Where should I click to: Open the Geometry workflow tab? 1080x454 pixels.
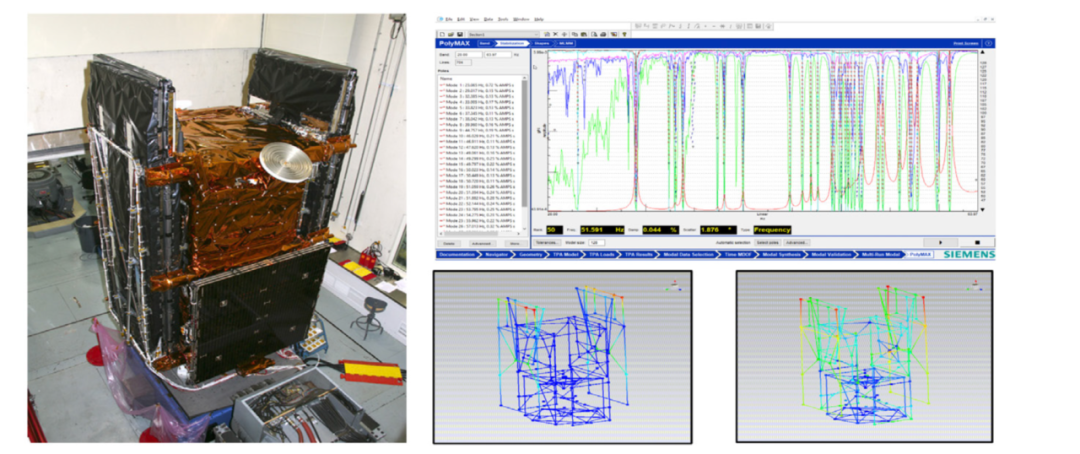coord(531,255)
